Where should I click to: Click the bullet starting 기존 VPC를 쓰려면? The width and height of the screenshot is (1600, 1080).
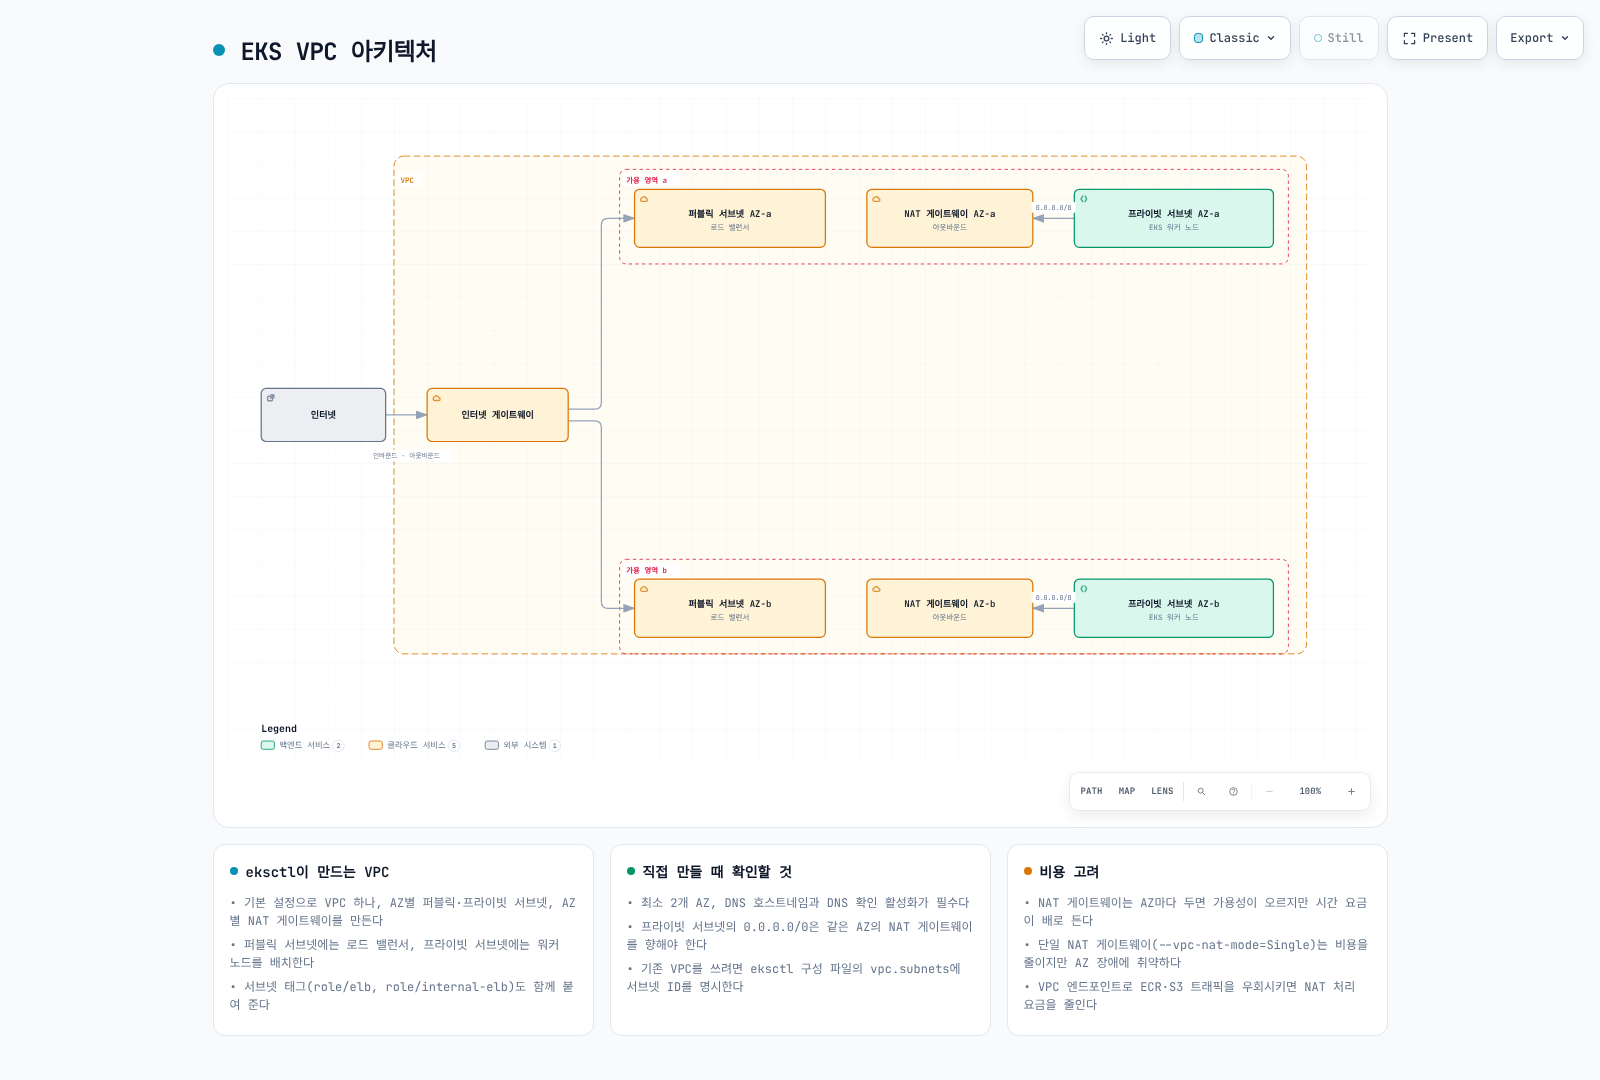tap(794, 978)
